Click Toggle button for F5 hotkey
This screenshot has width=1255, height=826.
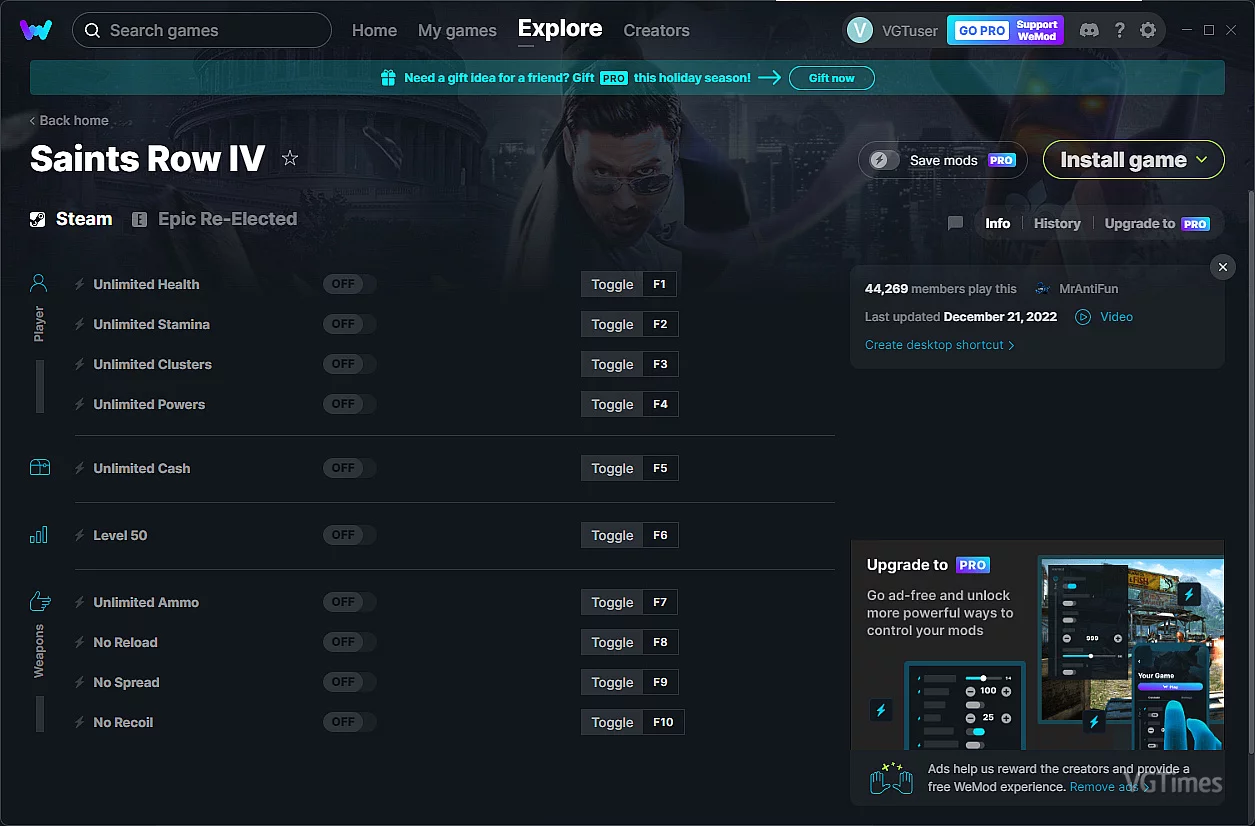tap(612, 468)
